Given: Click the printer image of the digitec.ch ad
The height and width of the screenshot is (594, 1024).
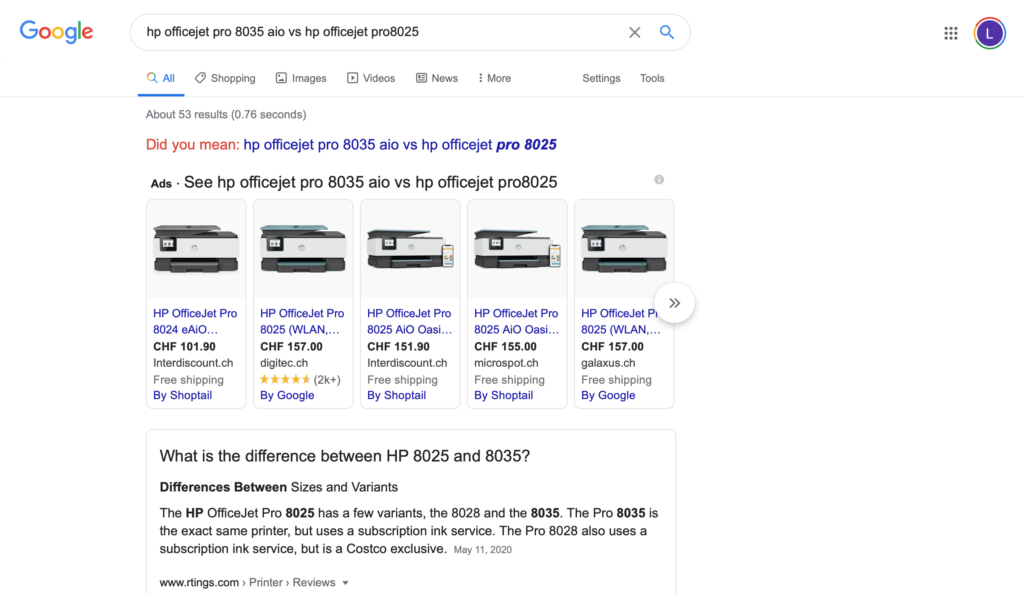Looking at the screenshot, I should [x=303, y=249].
